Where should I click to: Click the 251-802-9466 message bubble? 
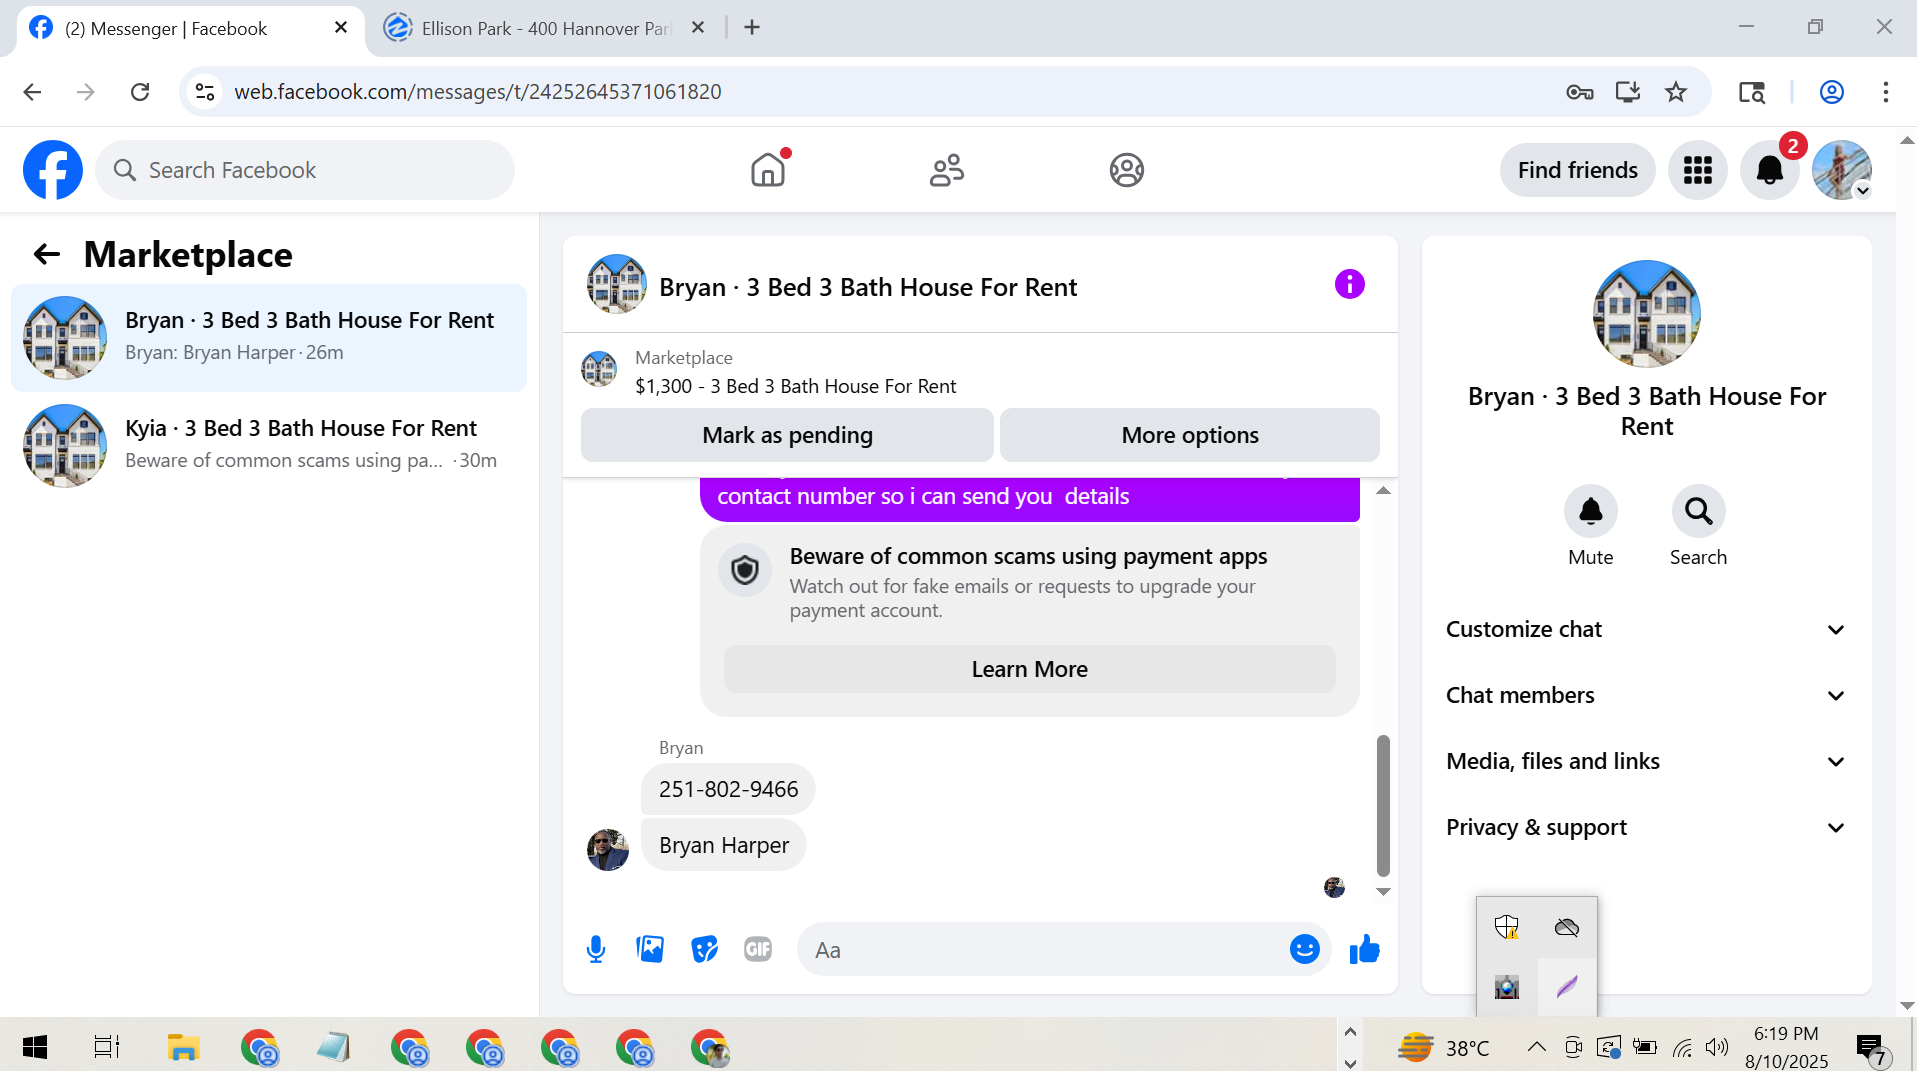click(728, 789)
